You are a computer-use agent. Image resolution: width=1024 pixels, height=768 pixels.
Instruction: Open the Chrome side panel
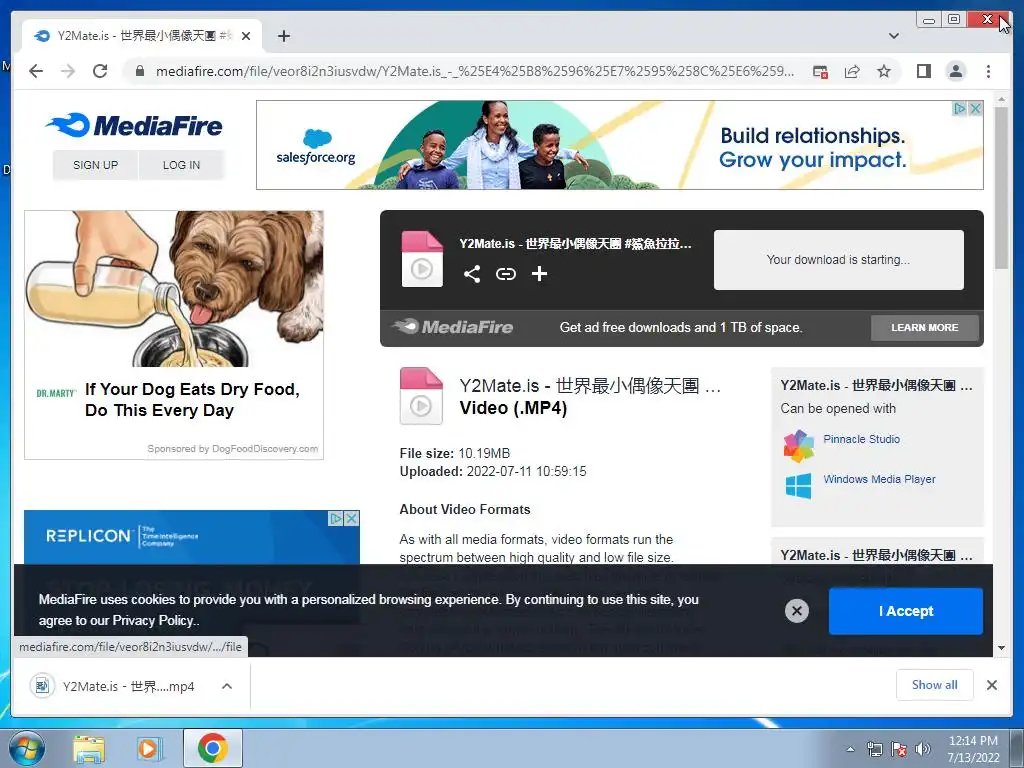pyautogui.click(x=923, y=71)
